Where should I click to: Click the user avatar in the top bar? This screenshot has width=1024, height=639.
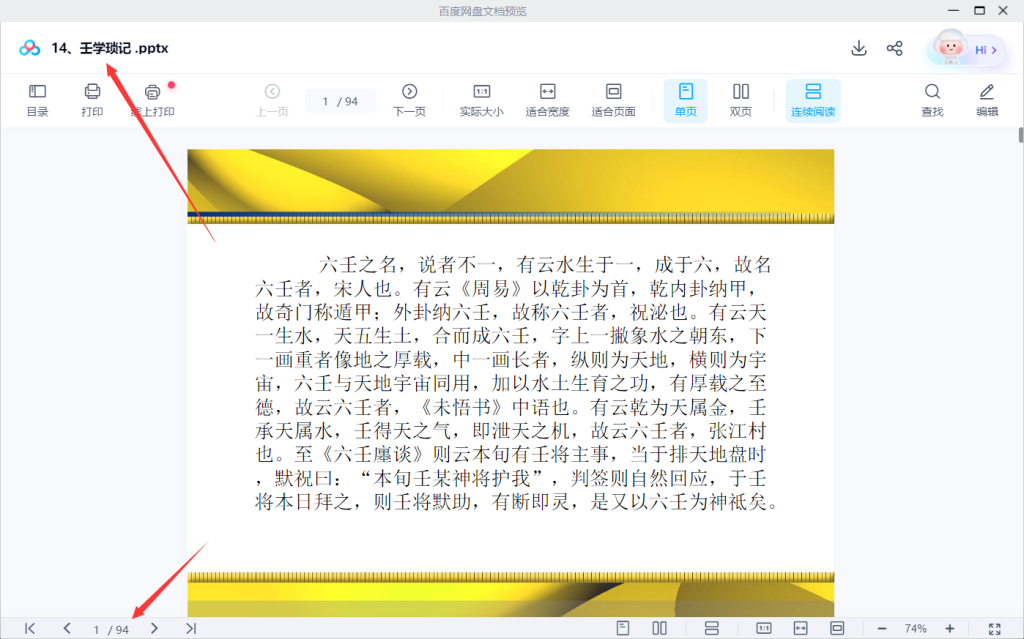[951, 47]
